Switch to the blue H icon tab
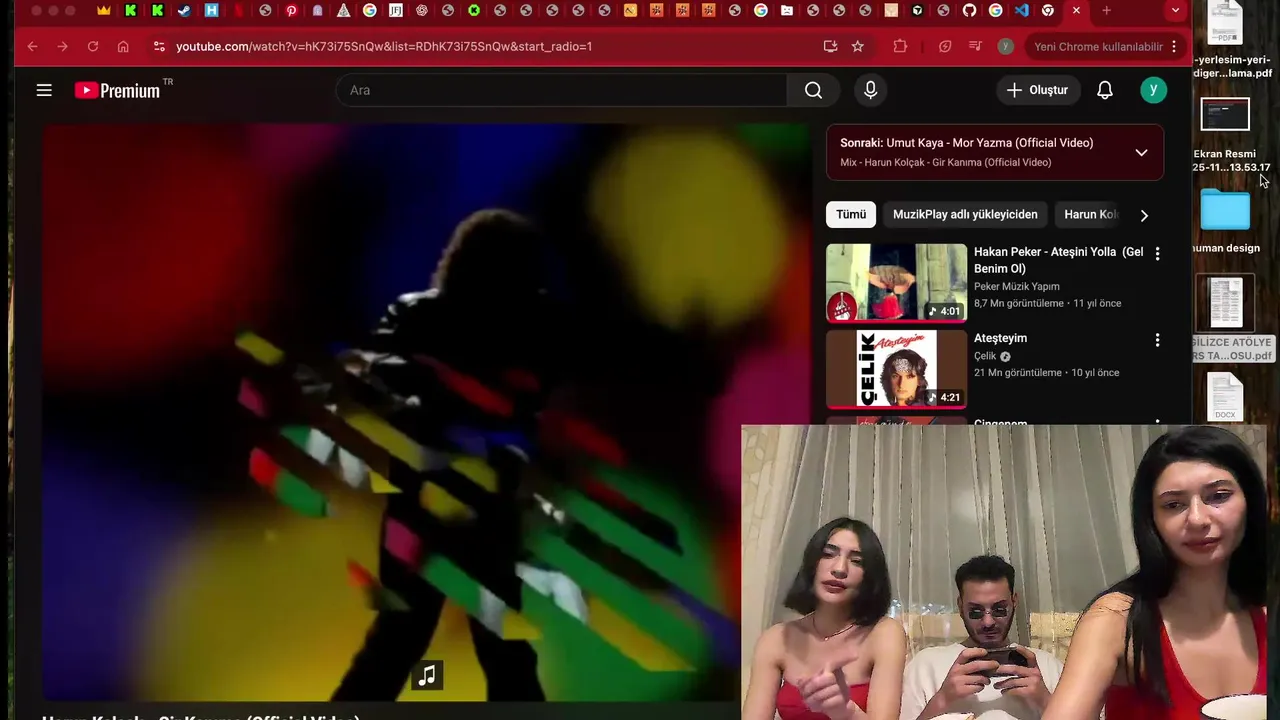Viewport: 1280px width, 720px height. pos(211,11)
